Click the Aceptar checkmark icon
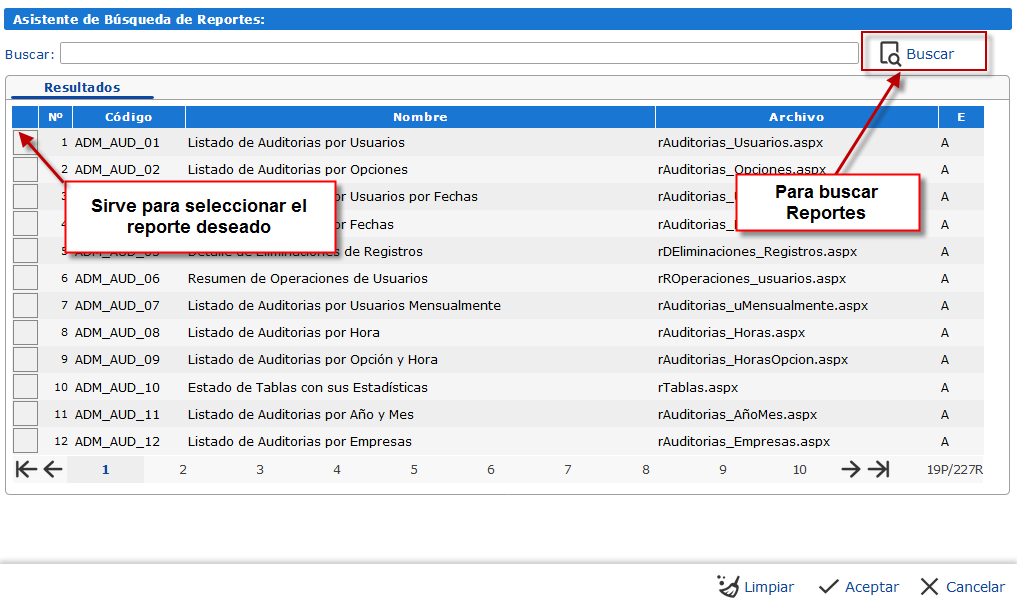Screen dimensions: 1017x608 (x=829, y=586)
